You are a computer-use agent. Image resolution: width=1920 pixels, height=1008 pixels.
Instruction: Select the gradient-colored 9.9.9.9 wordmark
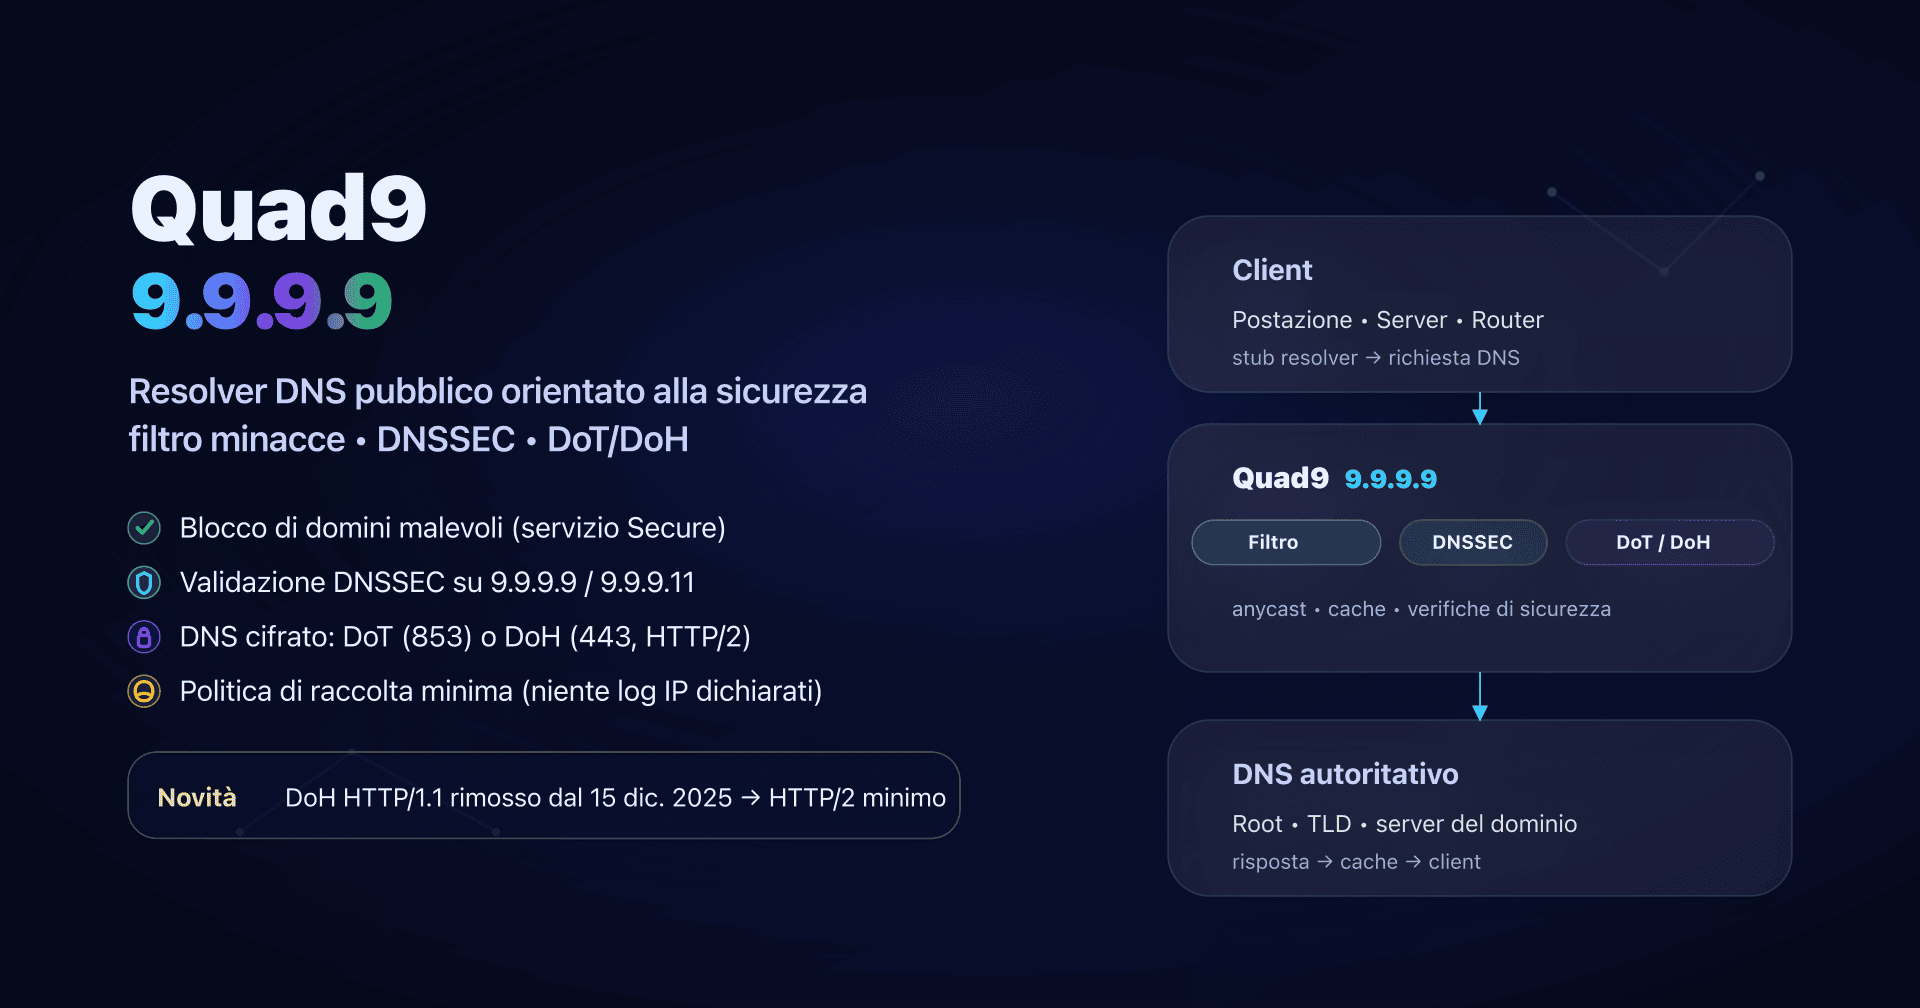coord(260,300)
